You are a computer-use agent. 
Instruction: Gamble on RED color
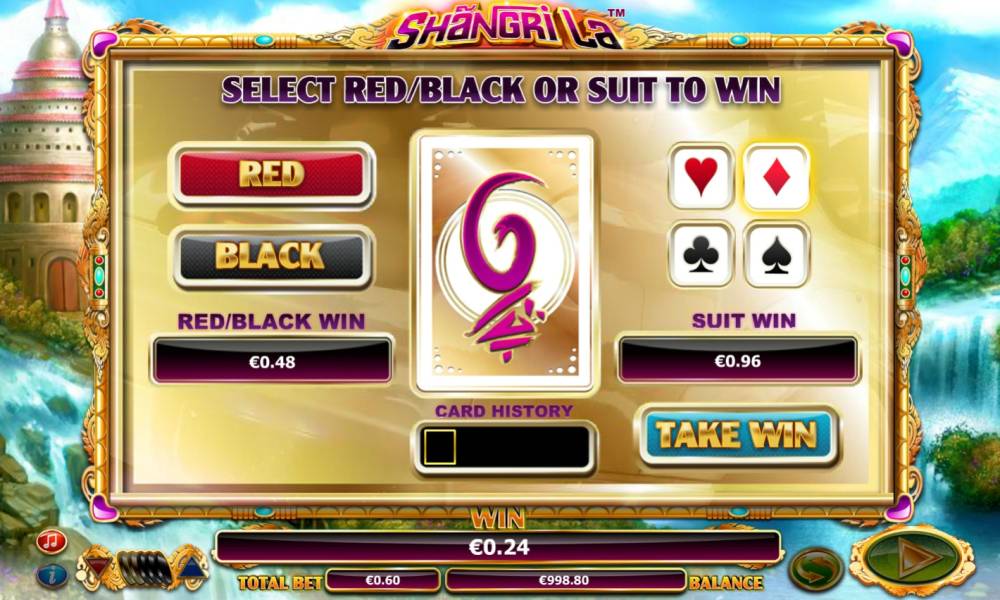272,174
